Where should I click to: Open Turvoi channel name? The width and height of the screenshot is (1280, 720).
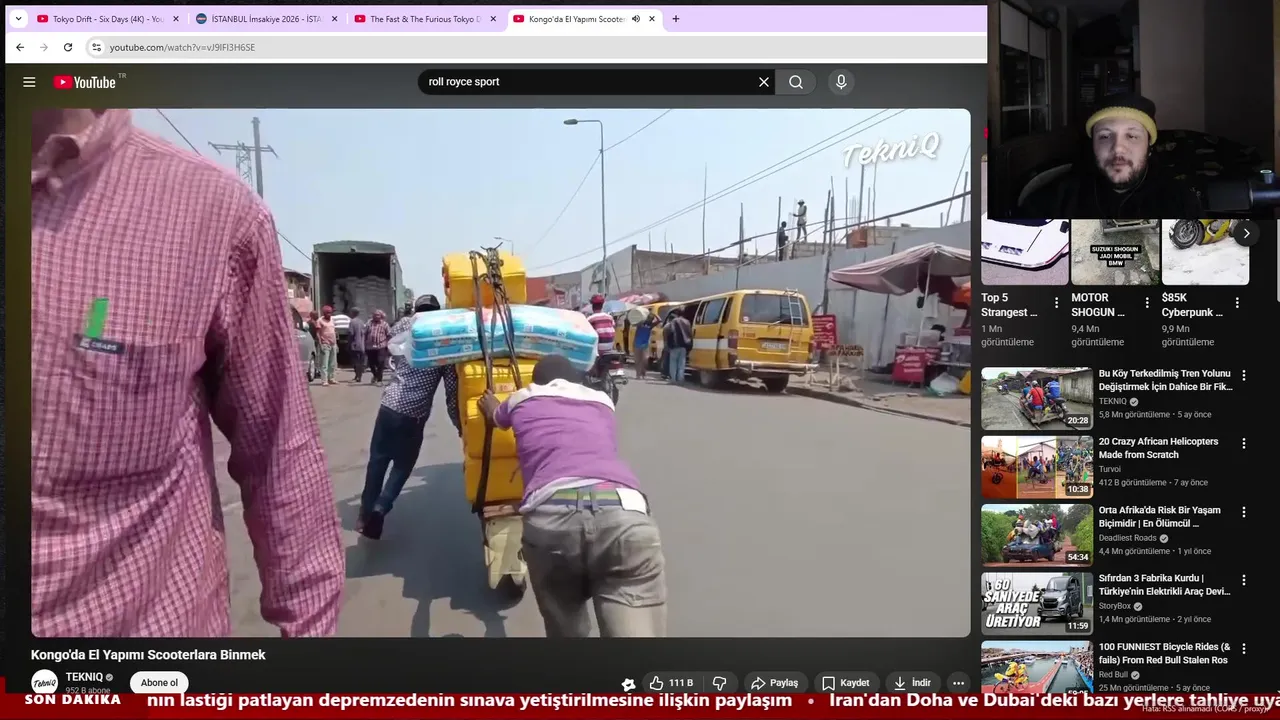click(1110, 469)
